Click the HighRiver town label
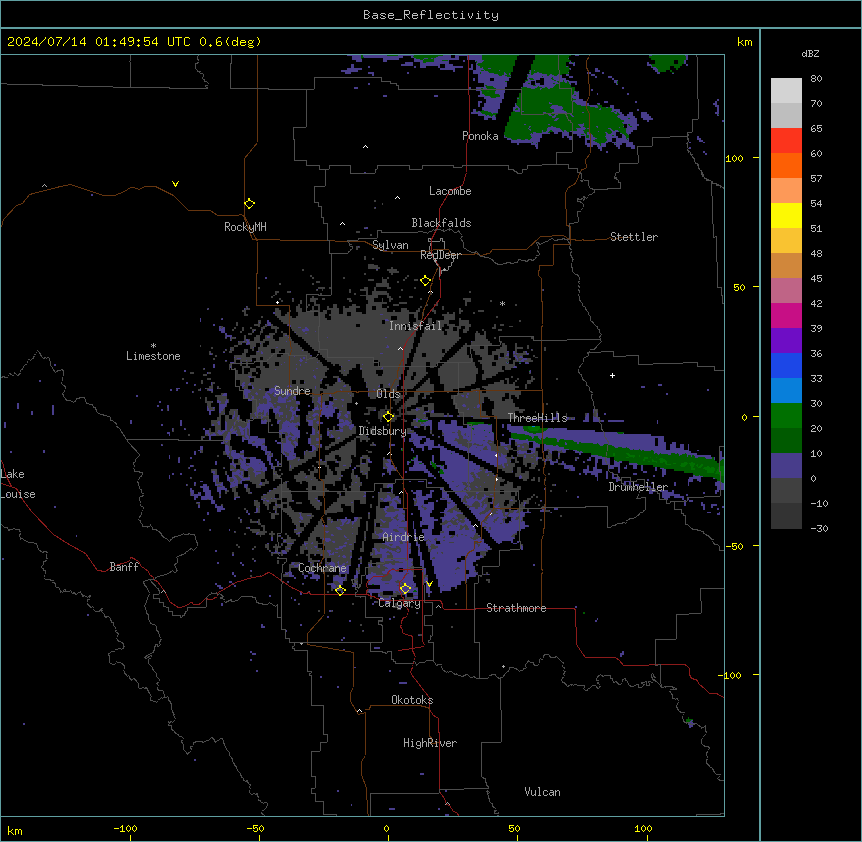This screenshot has height=842, width=862. click(x=430, y=743)
